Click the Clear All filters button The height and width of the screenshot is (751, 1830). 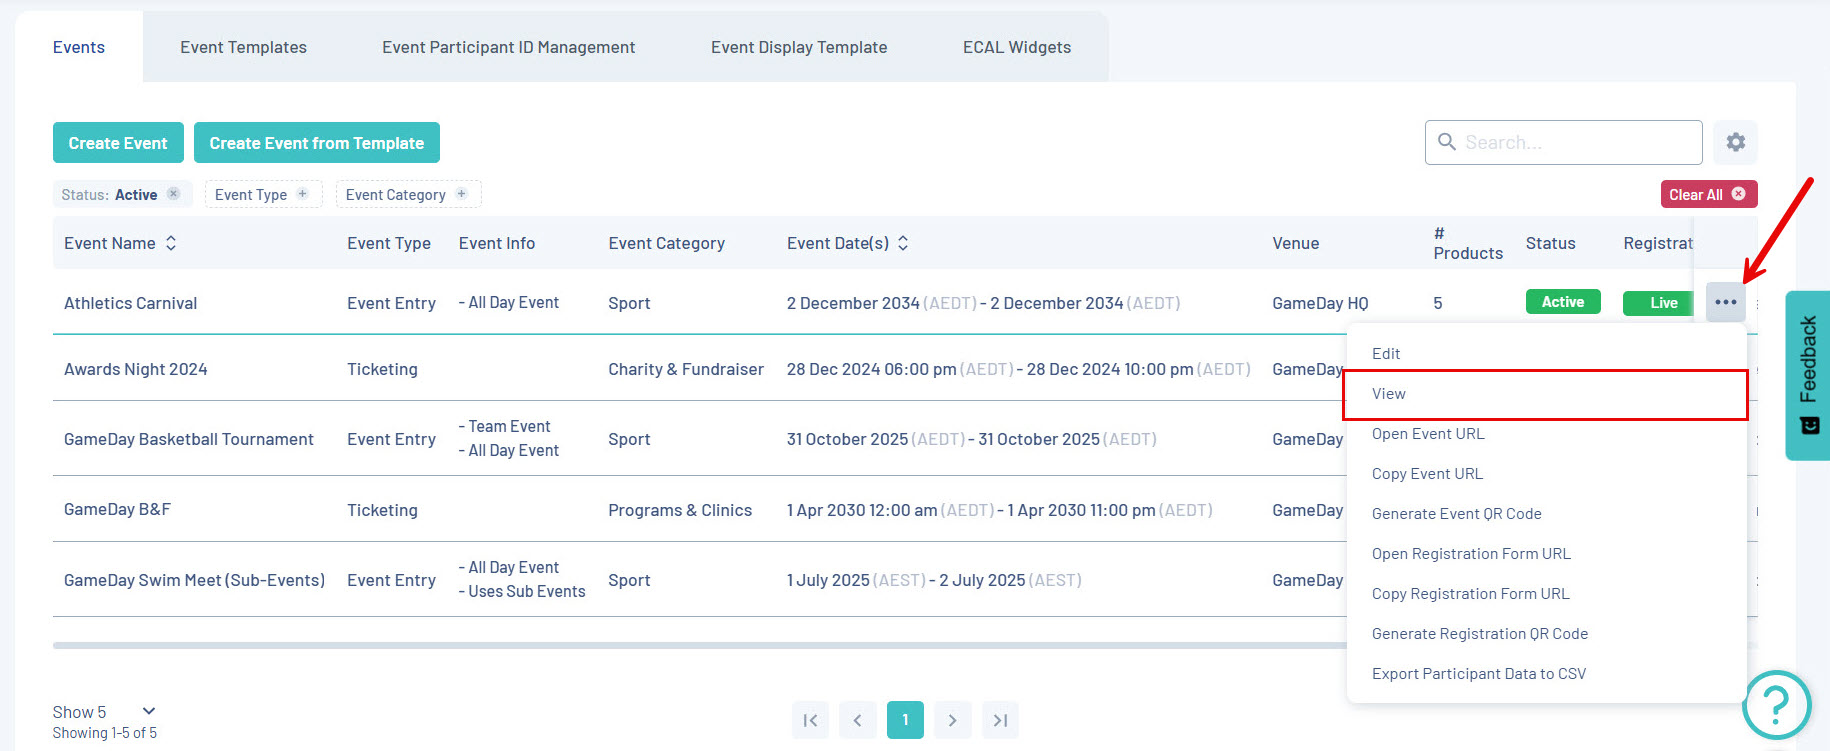click(x=1708, y=194)
